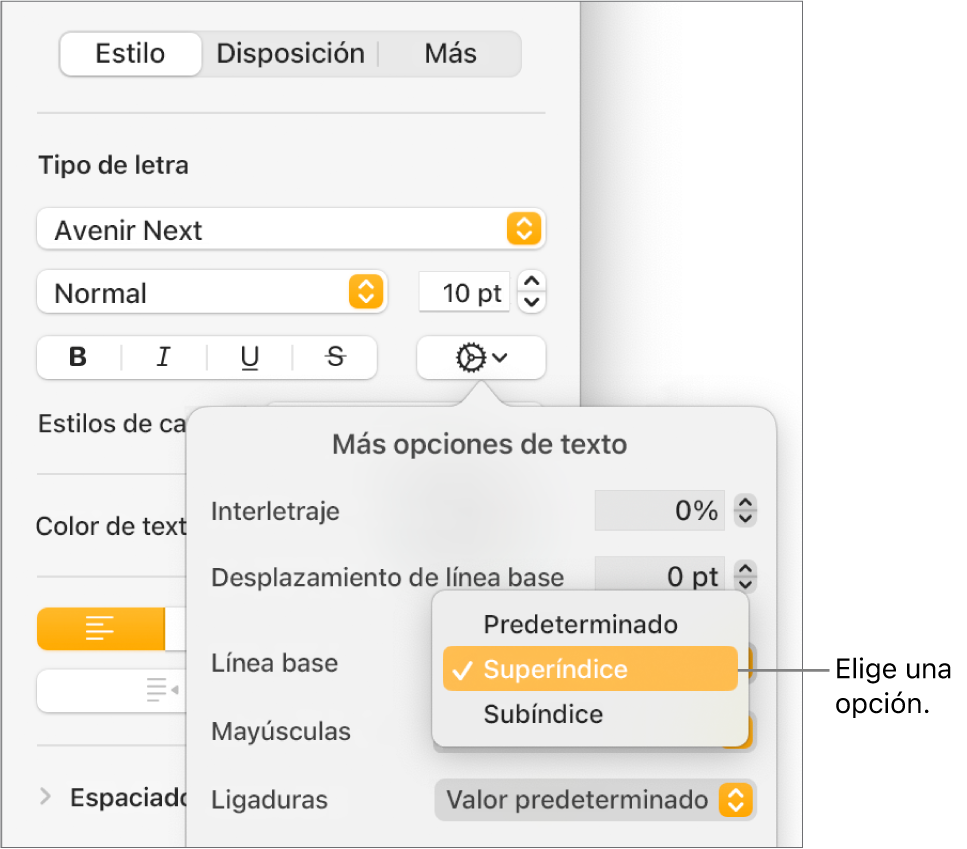The width and height of the screenshot is (967, 849).
Task: Choose Predeterminado baseline option
Action: 580,625
